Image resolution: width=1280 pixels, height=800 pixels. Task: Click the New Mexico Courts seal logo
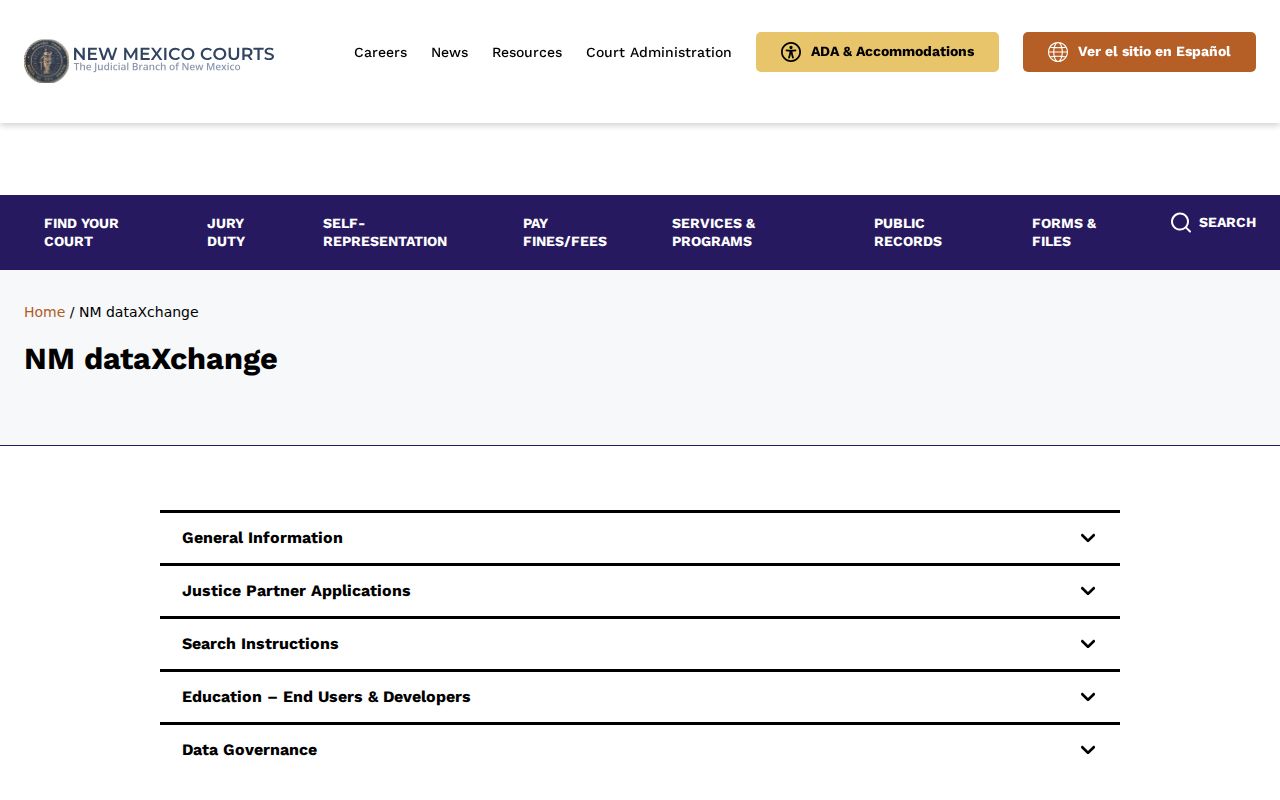tap(46, 61)
